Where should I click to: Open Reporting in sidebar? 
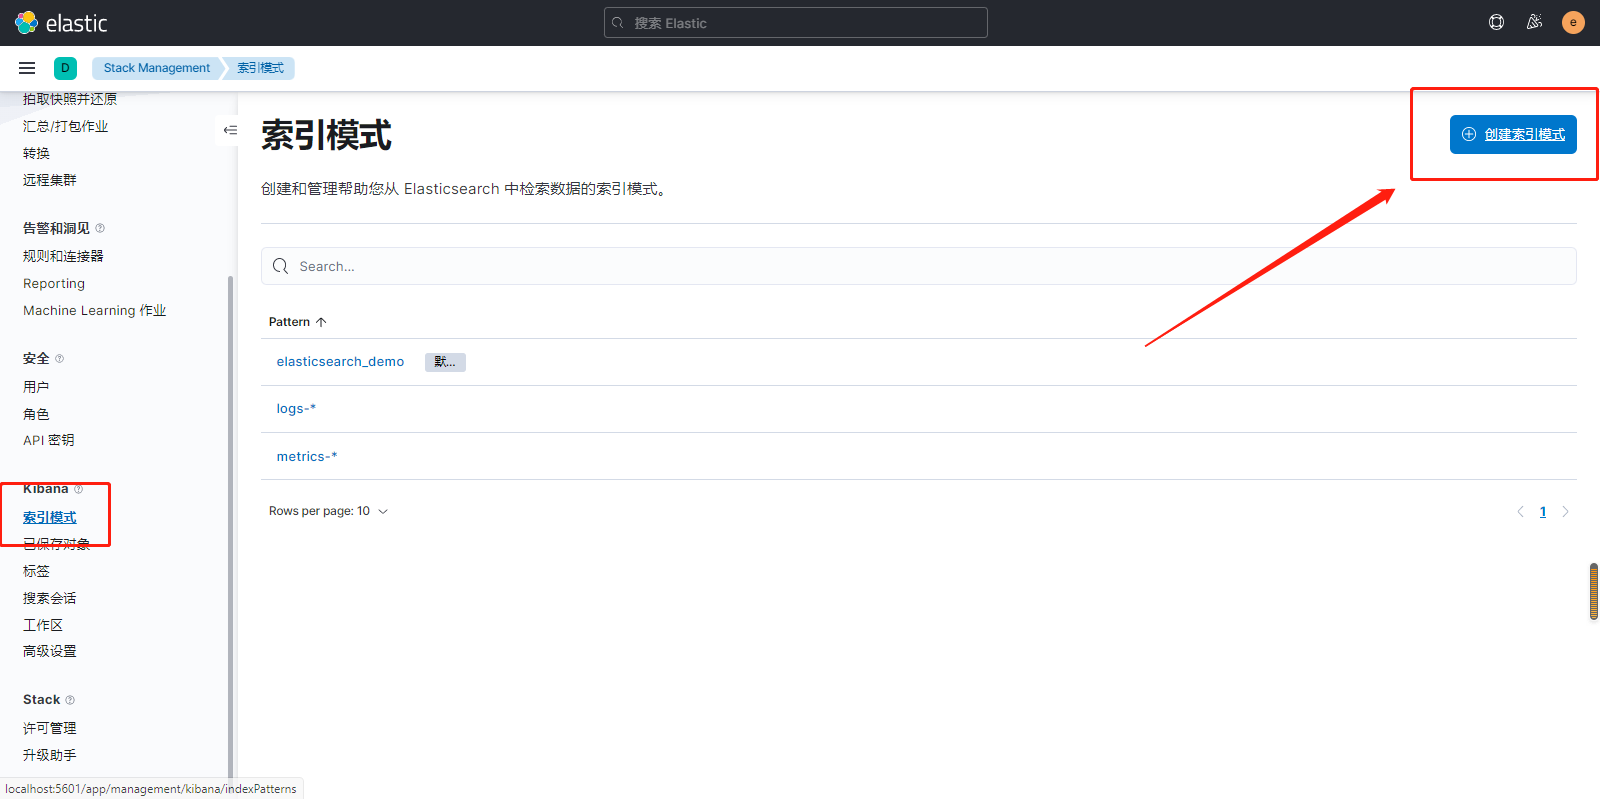point(54,284)
